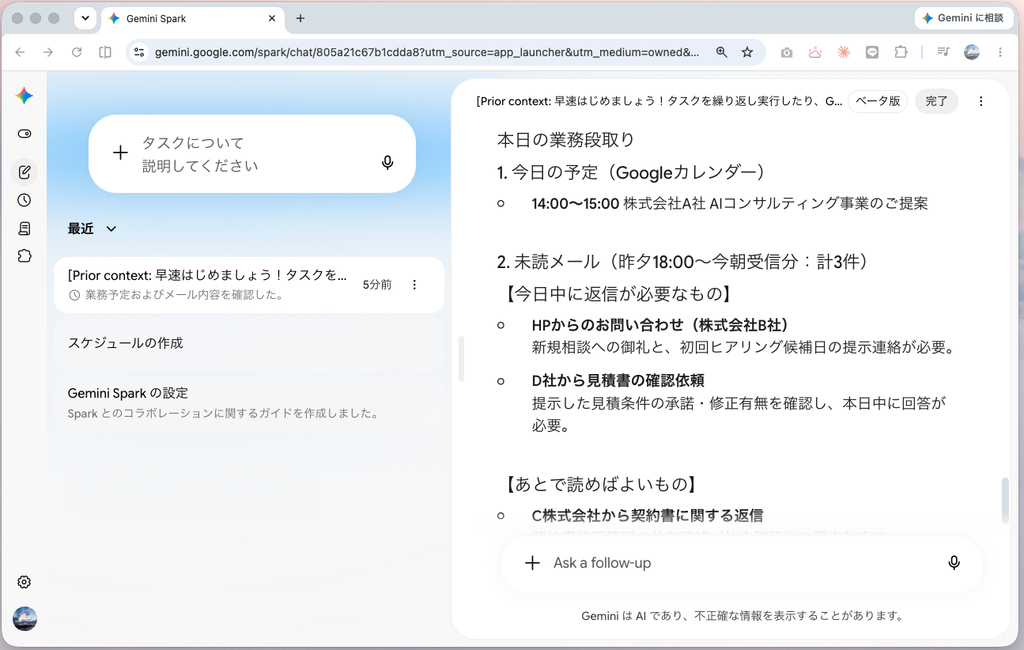Reload the page
1024x650 pixels.
coord(76,52)
